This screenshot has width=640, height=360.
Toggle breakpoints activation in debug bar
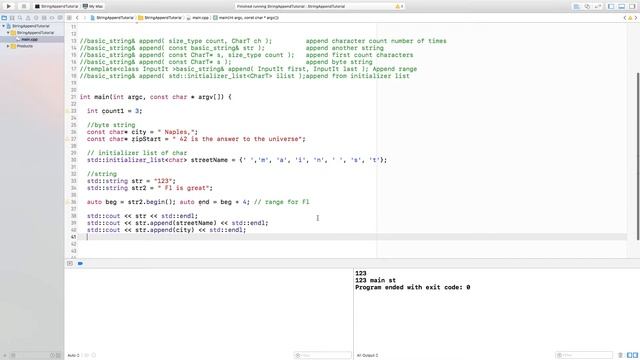point(80,264)
